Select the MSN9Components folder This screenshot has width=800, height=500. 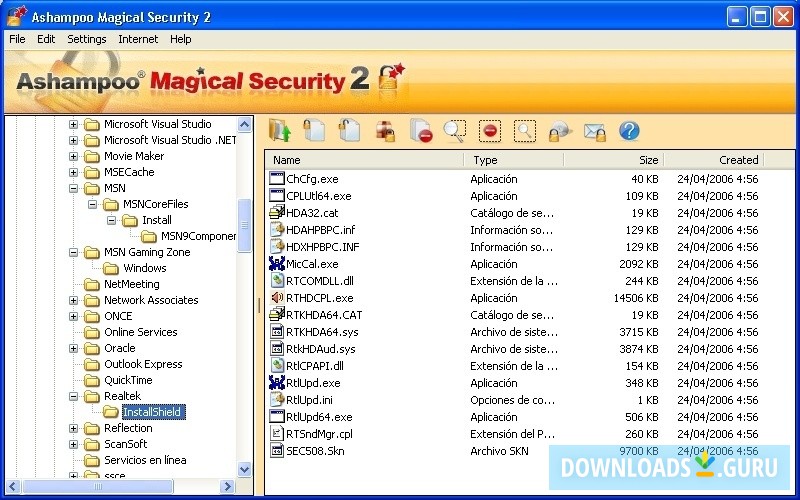tap(198, 236)
